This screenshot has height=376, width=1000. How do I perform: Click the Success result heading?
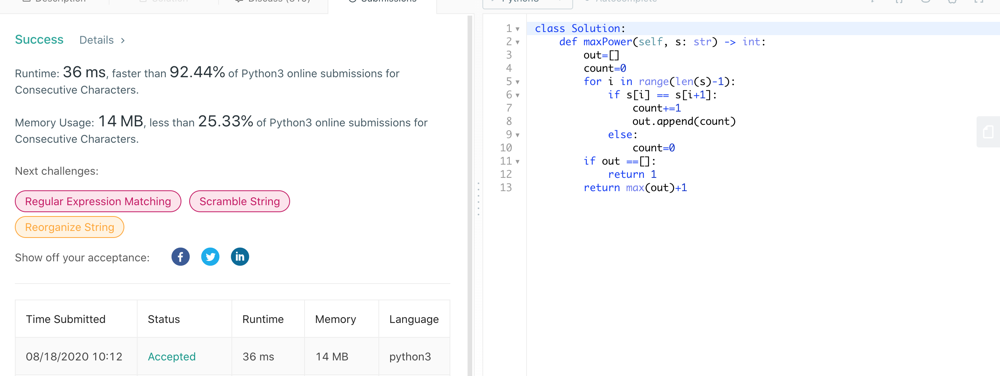[40, 40]
